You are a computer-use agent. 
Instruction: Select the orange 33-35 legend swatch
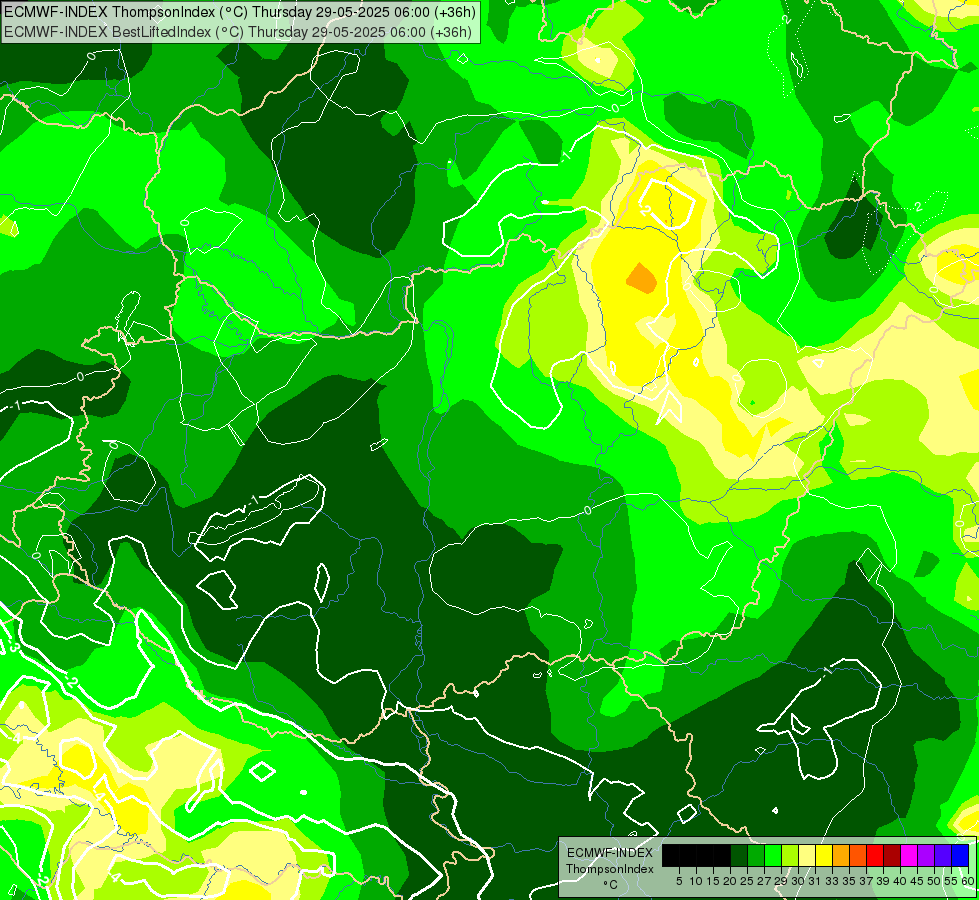tap(841, 855)
